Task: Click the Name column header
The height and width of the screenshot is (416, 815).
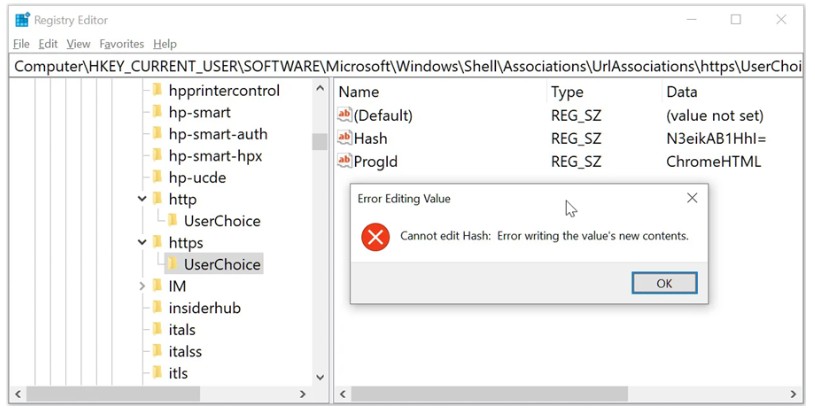Action: tap(359, 92)
